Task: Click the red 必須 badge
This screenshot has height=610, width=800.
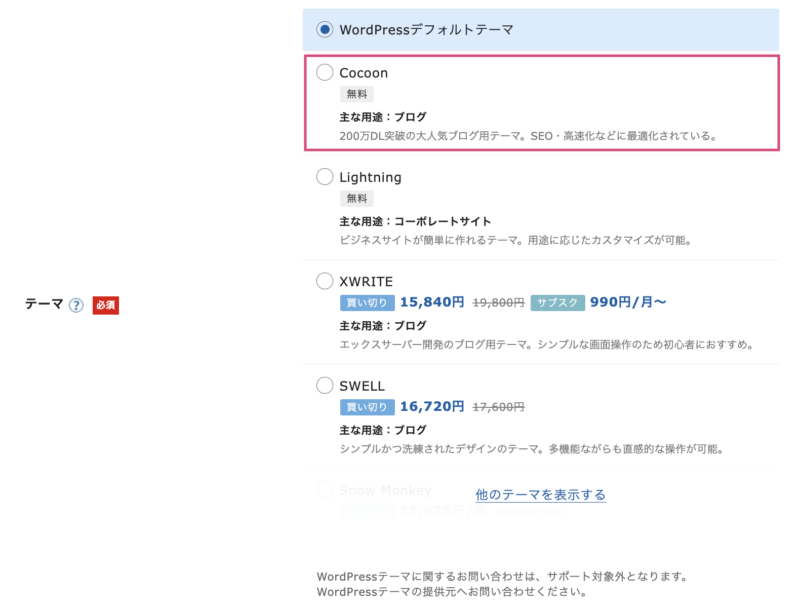Action: click(x=105, y=305)
